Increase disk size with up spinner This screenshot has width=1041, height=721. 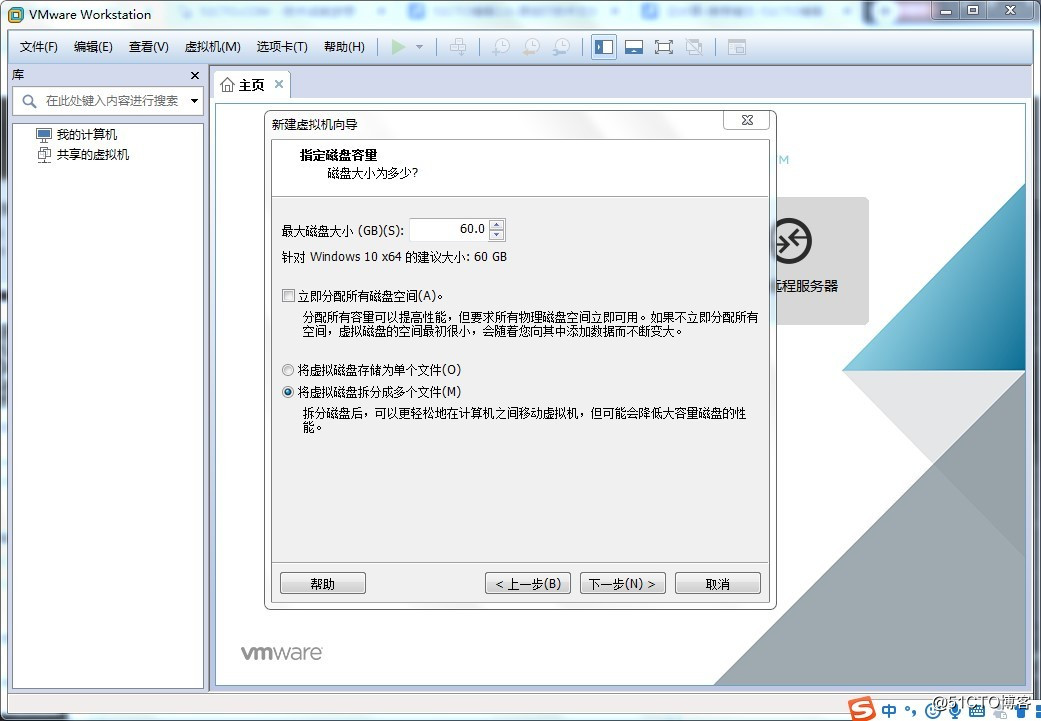497,224
